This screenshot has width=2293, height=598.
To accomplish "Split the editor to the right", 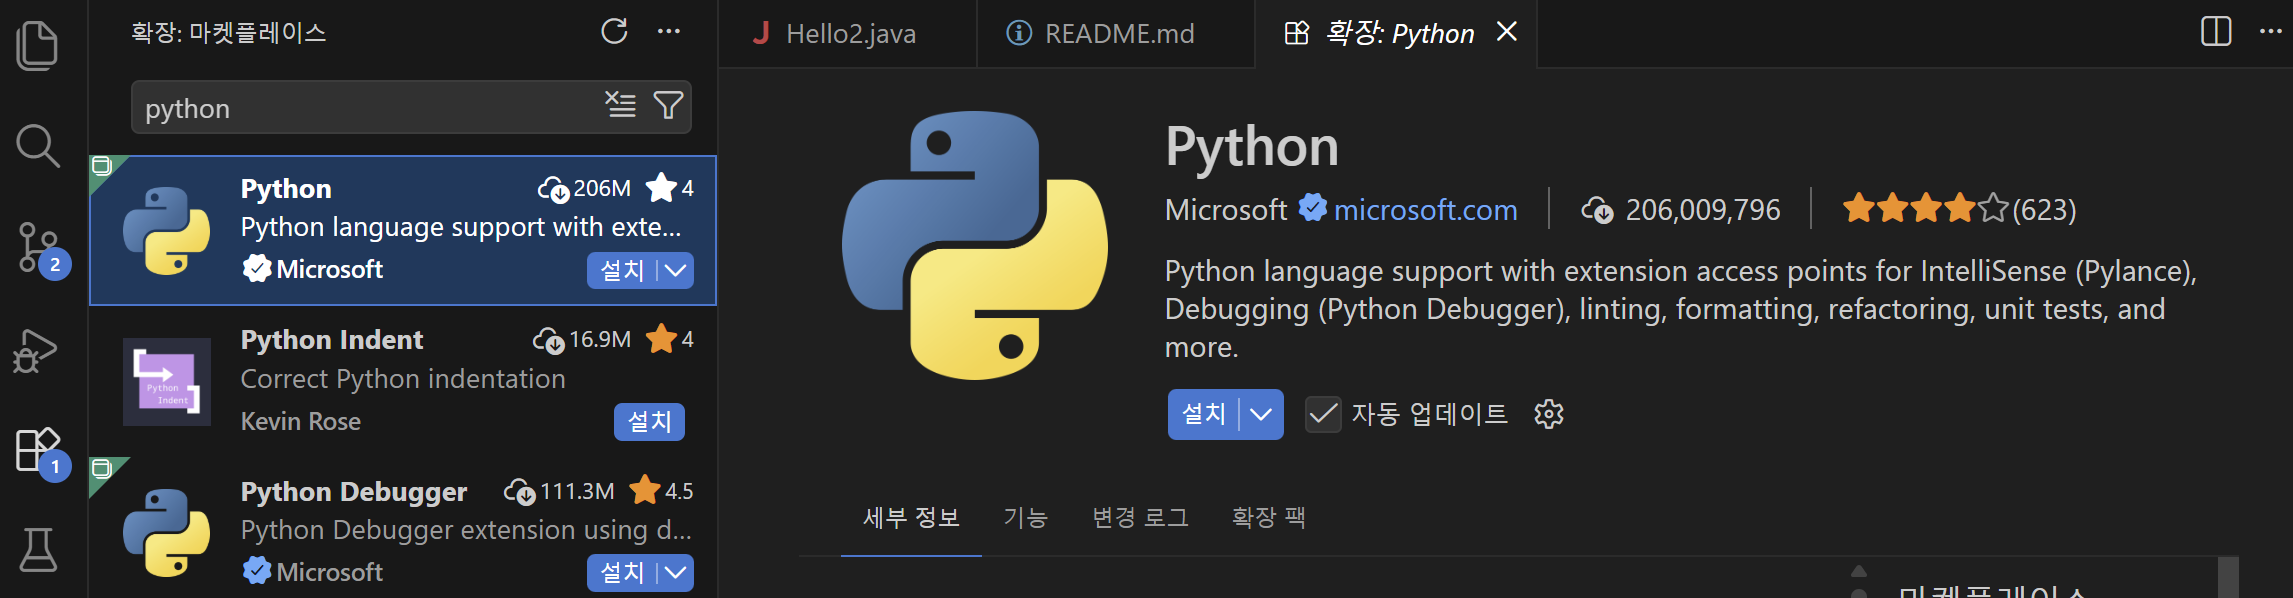I will (x=2216, y=31).
